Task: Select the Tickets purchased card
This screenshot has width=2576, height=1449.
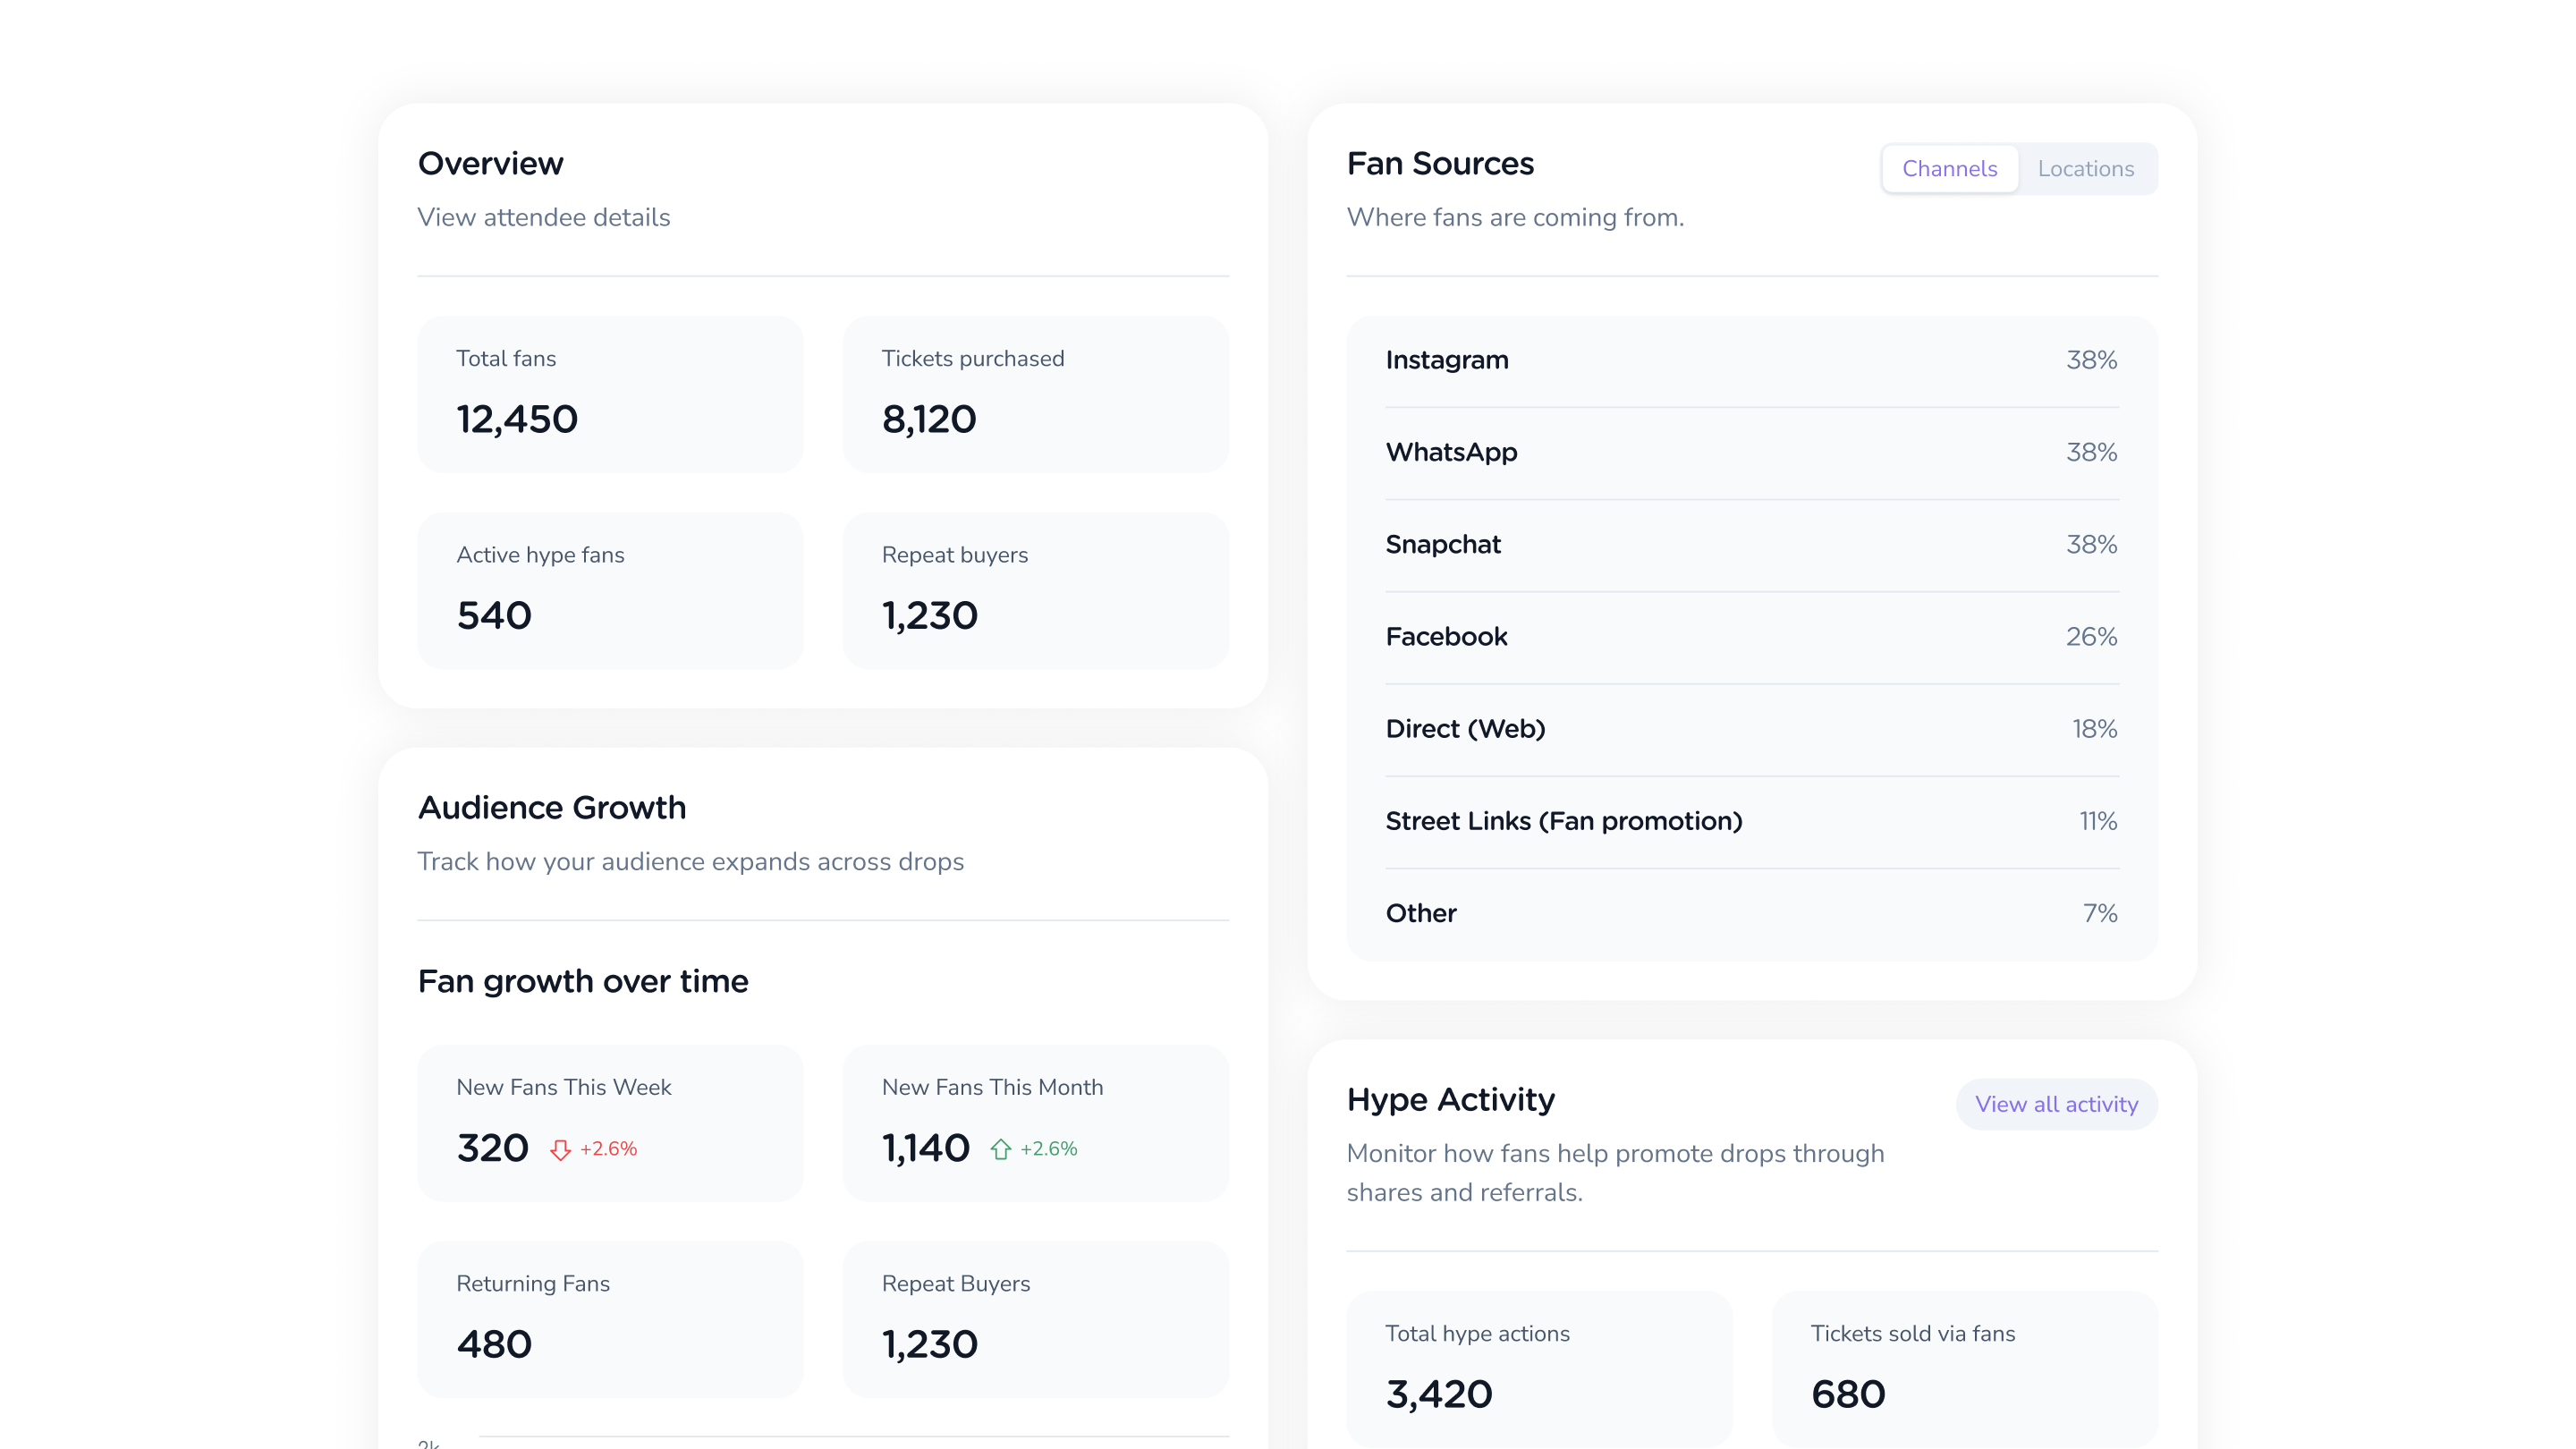Action: [x=1035, y=394]
